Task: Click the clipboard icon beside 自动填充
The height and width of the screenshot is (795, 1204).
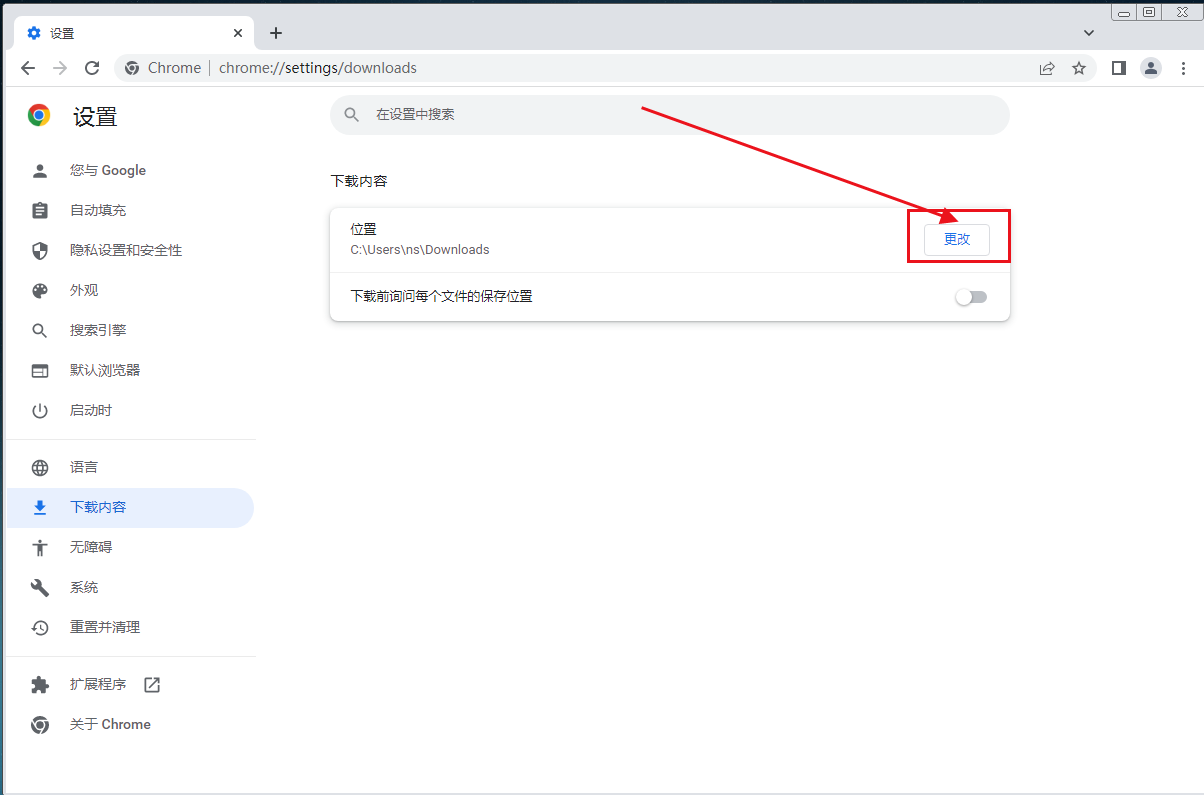Action: 40,210
